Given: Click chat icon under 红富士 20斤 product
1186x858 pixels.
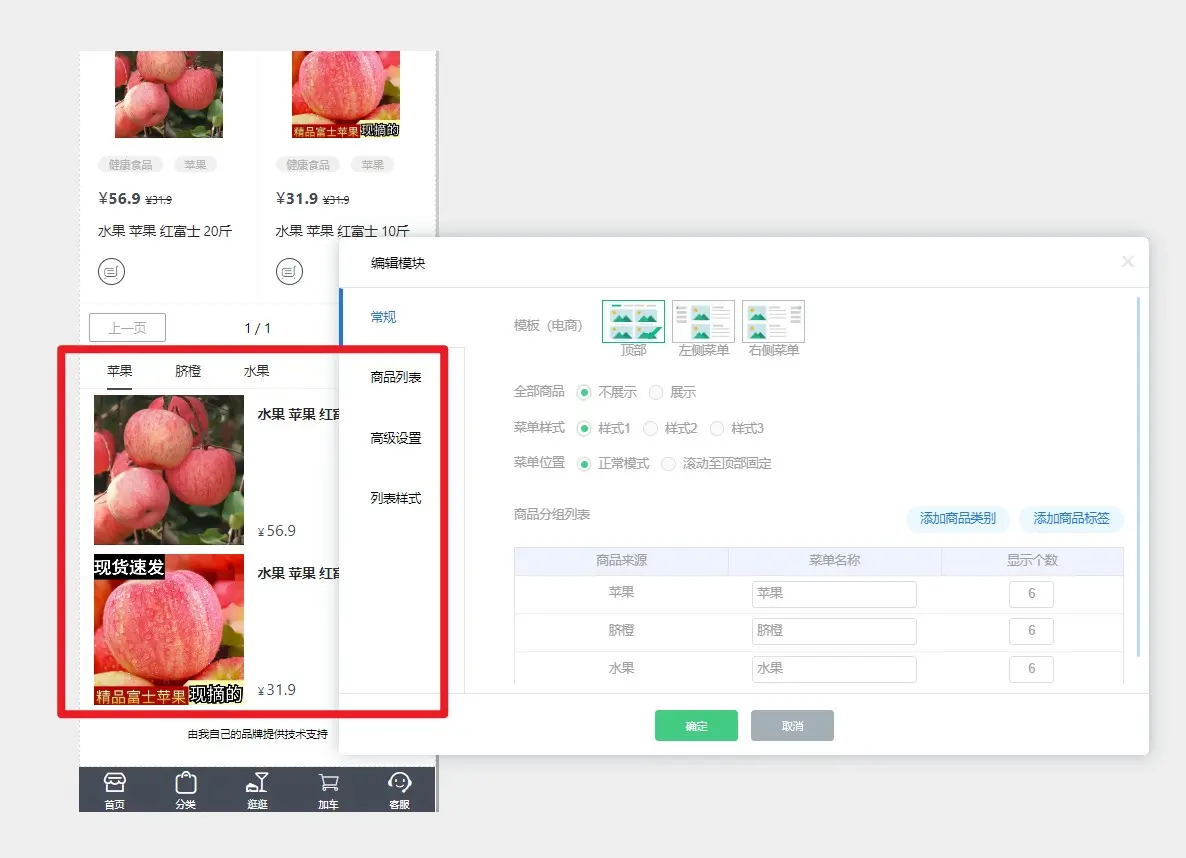Looking at the screenshot, I should (x=112, y=271).
